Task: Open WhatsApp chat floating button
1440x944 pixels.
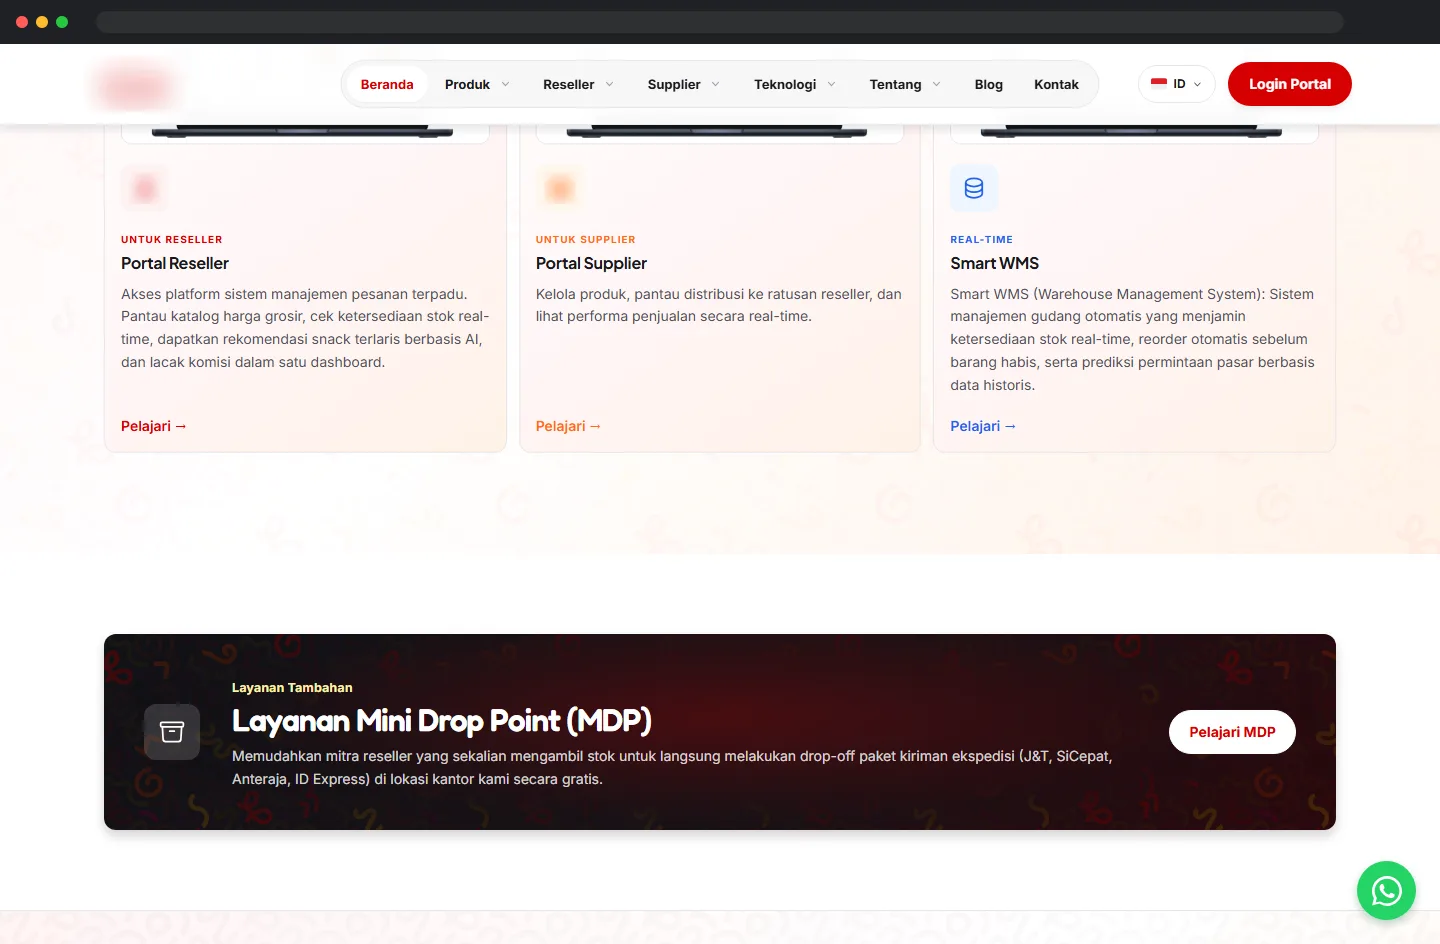Action: [x=1386, y=890]
